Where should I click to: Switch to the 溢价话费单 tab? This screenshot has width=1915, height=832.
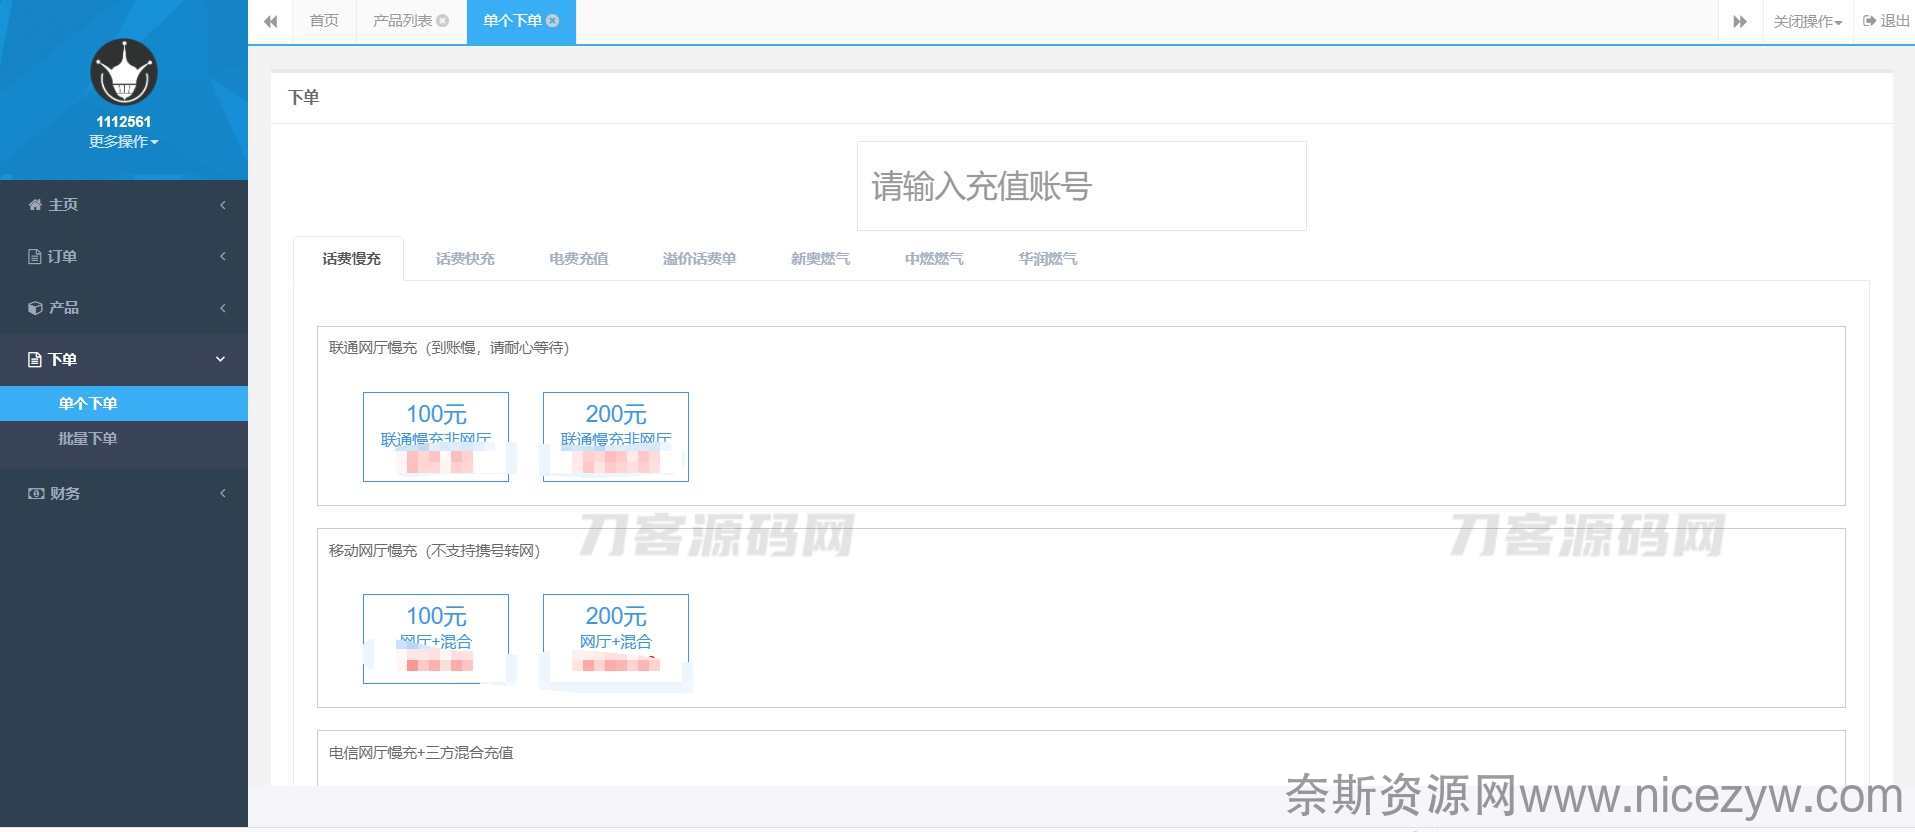699,259
